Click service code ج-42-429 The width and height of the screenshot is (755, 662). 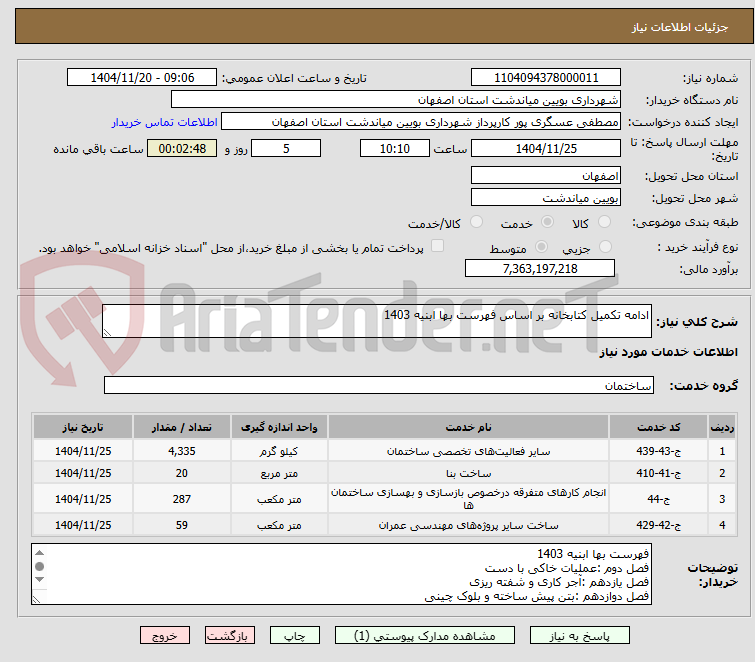658,525
